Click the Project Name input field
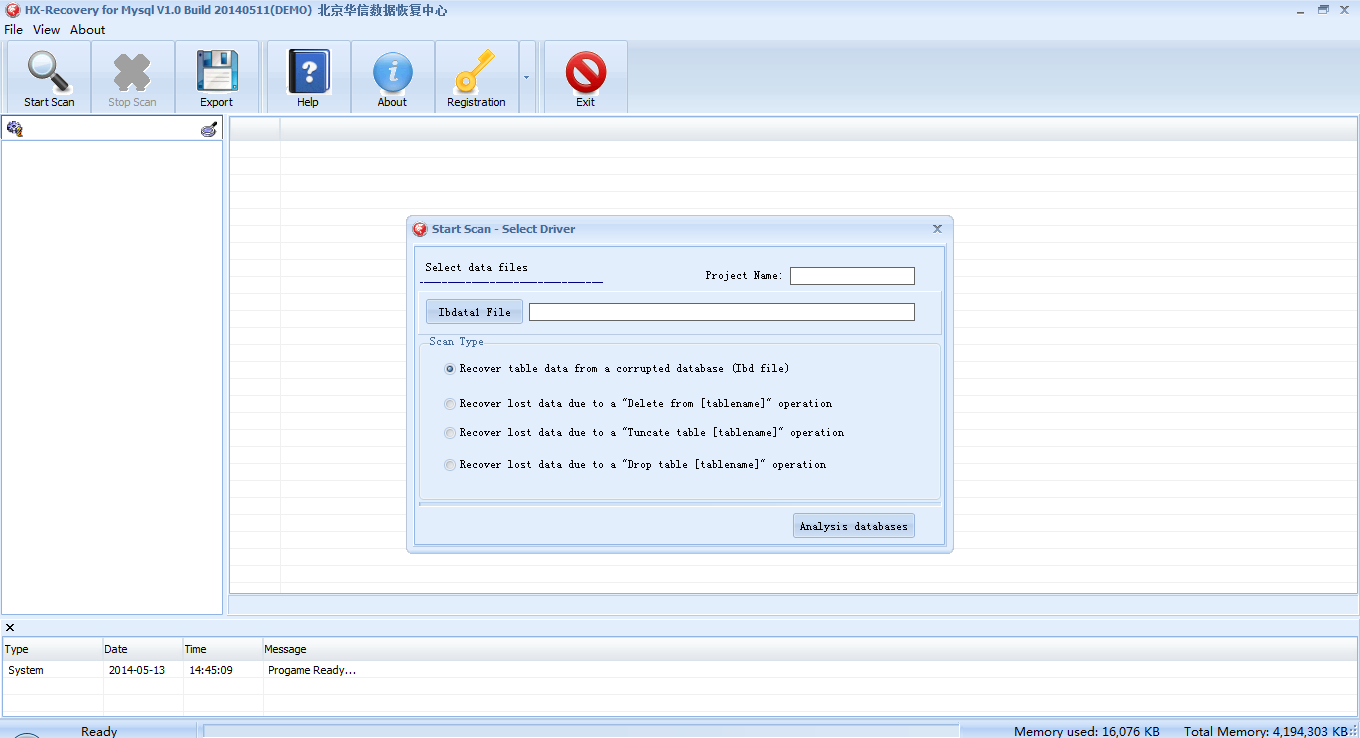 [x=852, y=276]
